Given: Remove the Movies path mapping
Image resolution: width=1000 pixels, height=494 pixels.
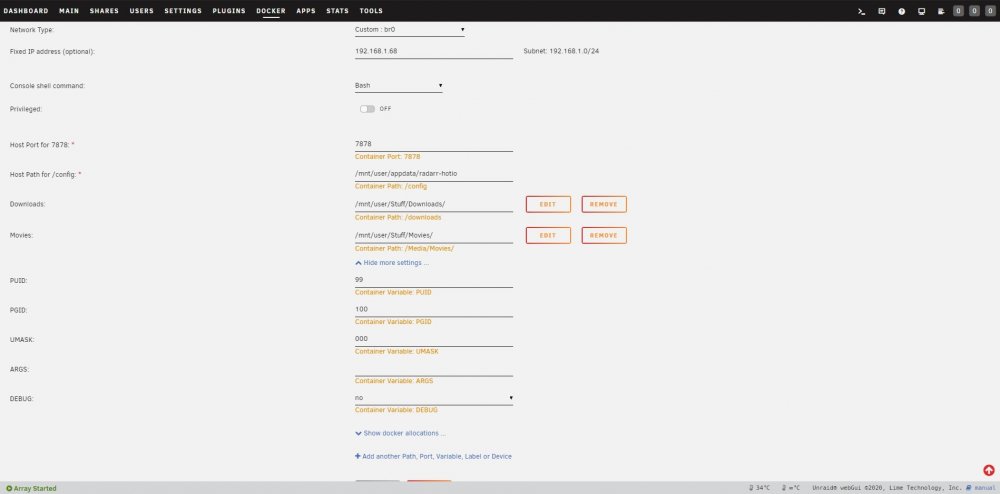Looking at the screenshot, I should pyautogui.click(x=604, y=235).
